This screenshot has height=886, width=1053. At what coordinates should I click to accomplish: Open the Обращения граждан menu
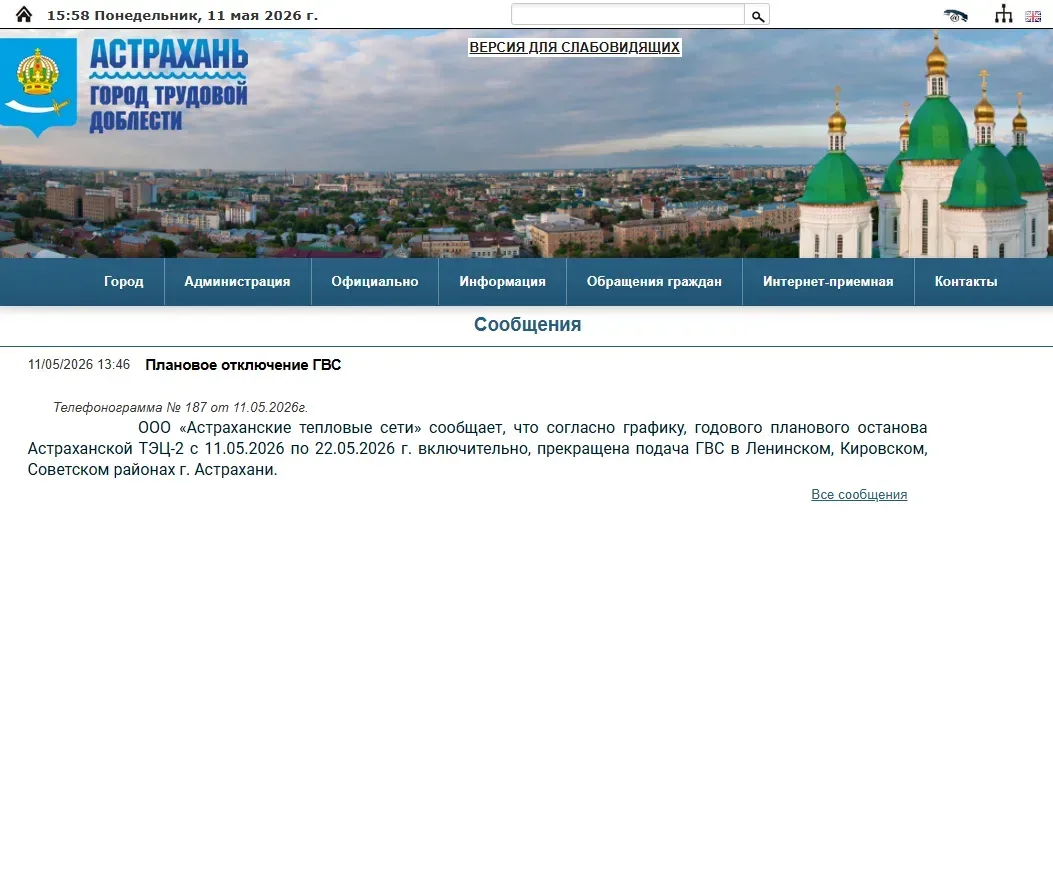coord(654,281)
